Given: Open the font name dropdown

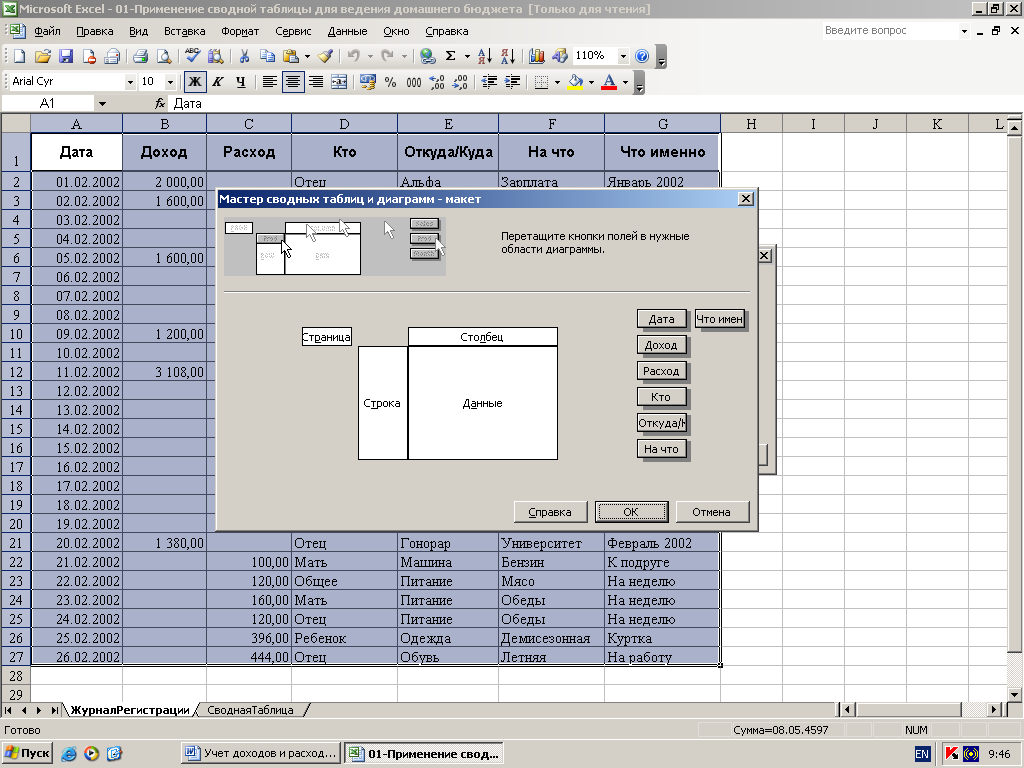Looking at the screenshot, I should coord(130,82).
